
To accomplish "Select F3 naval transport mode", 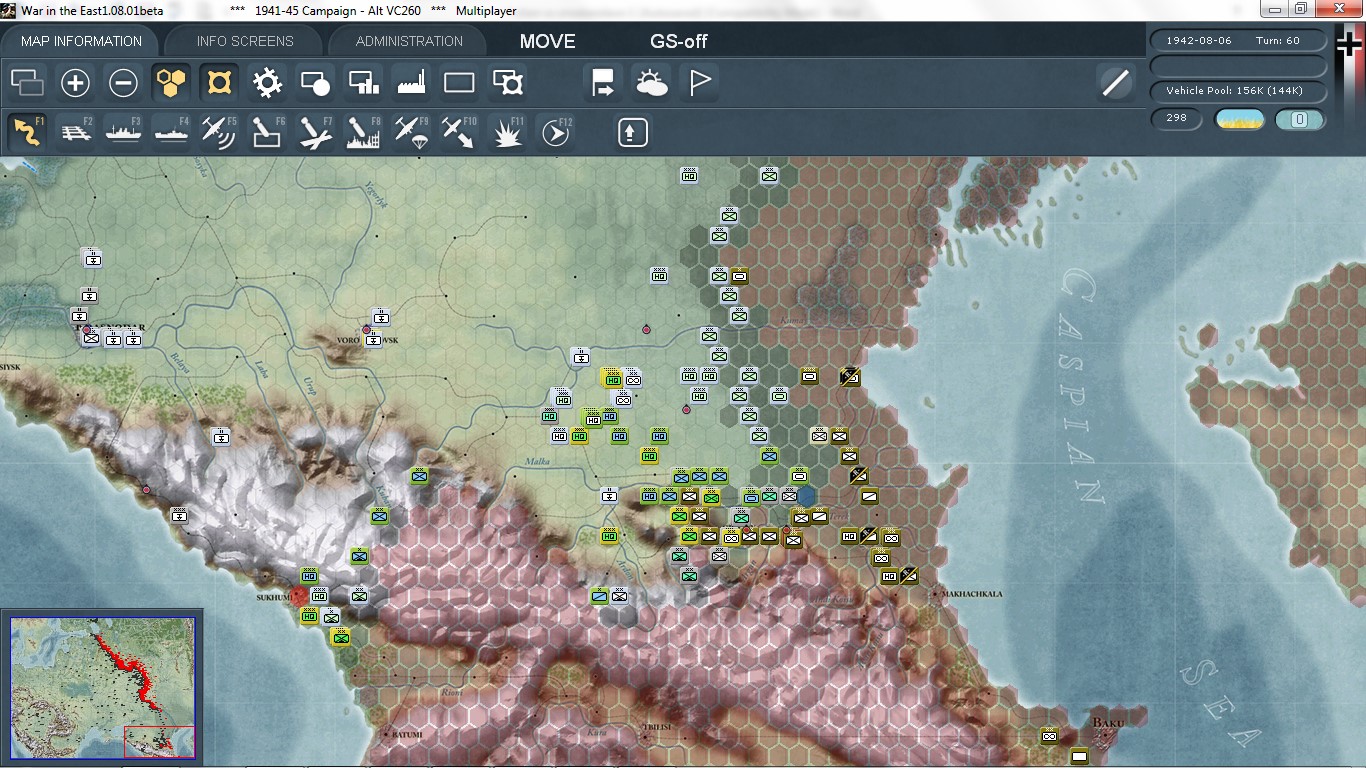I will click(124, 132).
